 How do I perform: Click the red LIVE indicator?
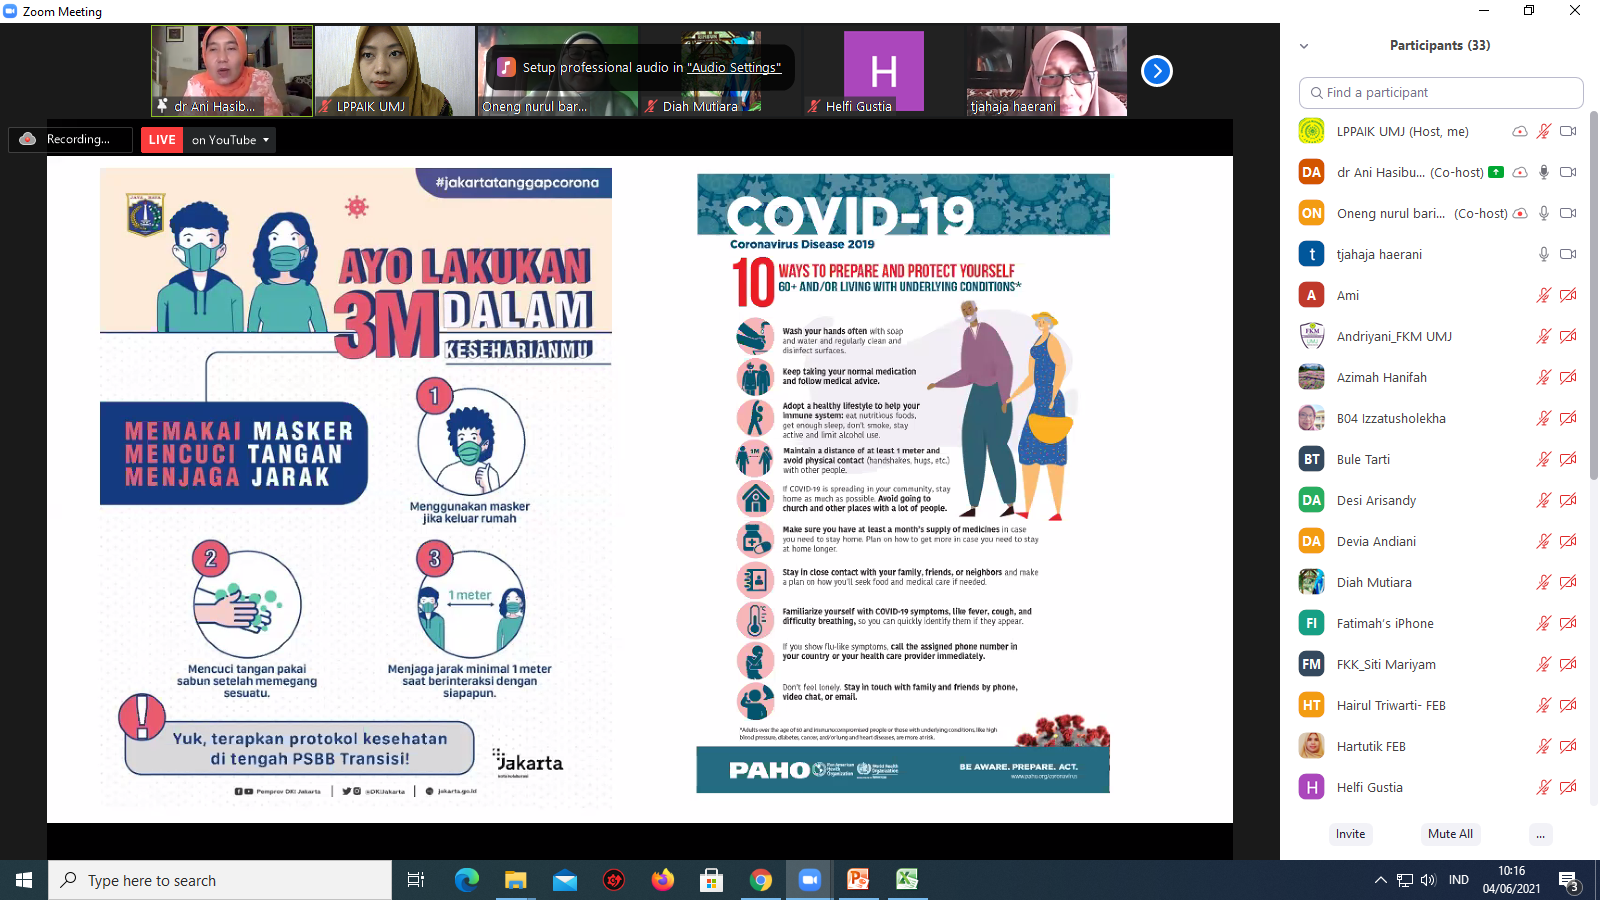162,140
